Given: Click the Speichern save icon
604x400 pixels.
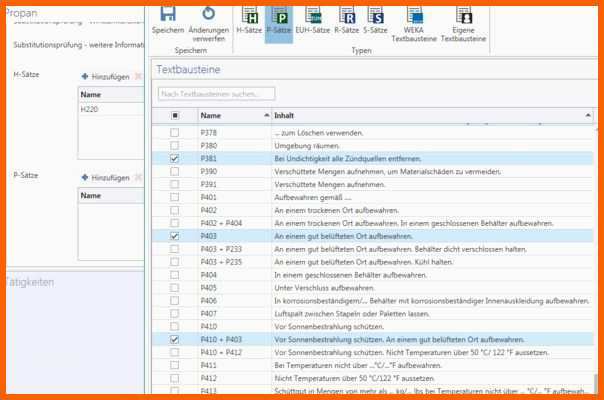Looking at the screenshot, I should (x=168, y=14).
